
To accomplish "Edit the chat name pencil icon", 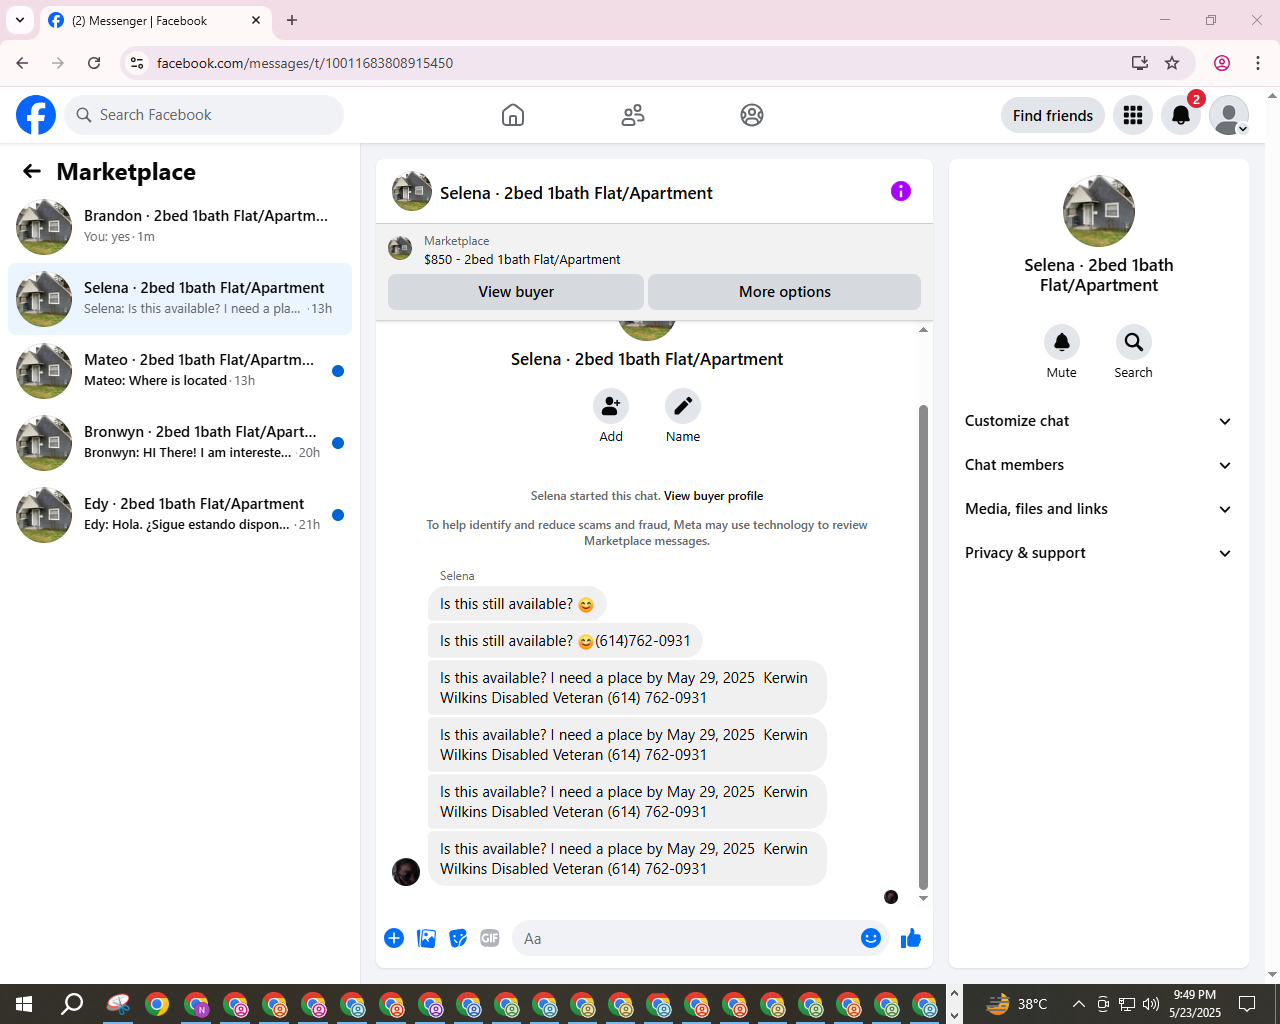I will 683,406.
